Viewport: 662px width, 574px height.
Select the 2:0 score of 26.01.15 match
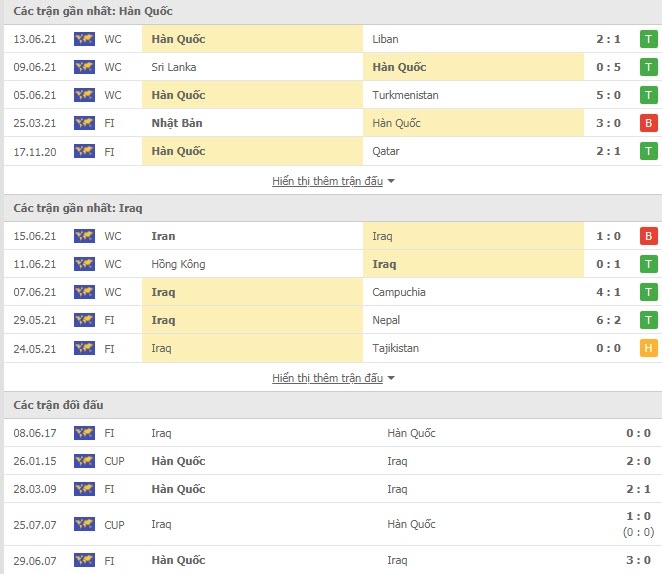coord(638,461)
